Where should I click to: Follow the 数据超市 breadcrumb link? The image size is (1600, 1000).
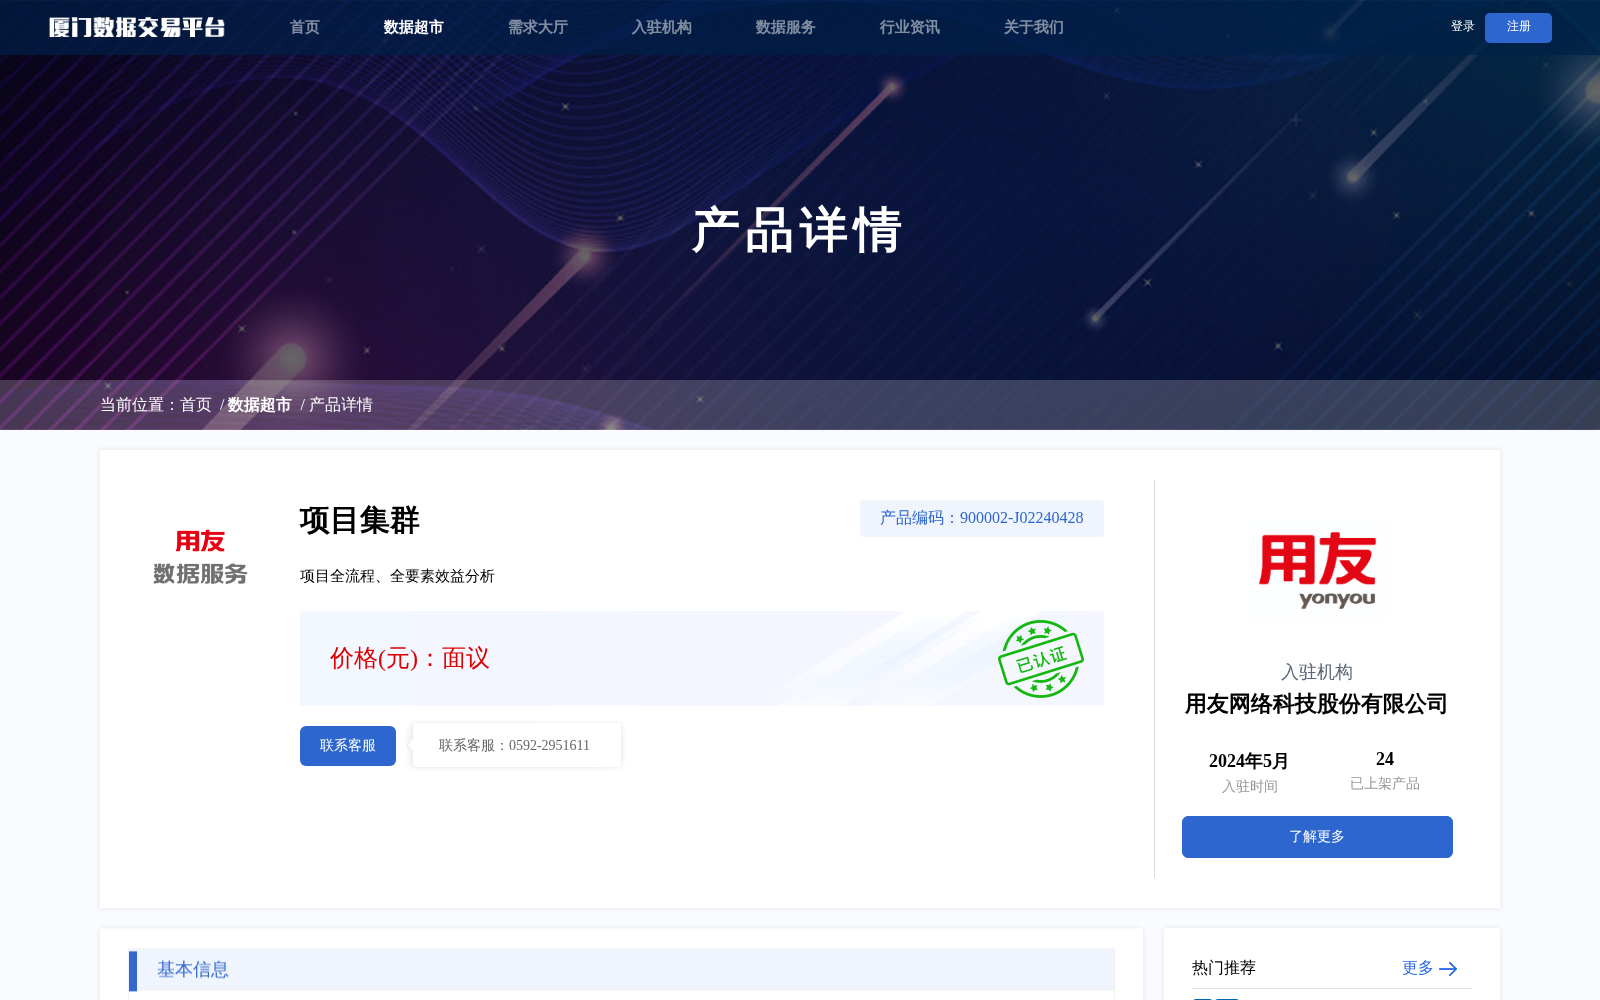tap(259, 405)
